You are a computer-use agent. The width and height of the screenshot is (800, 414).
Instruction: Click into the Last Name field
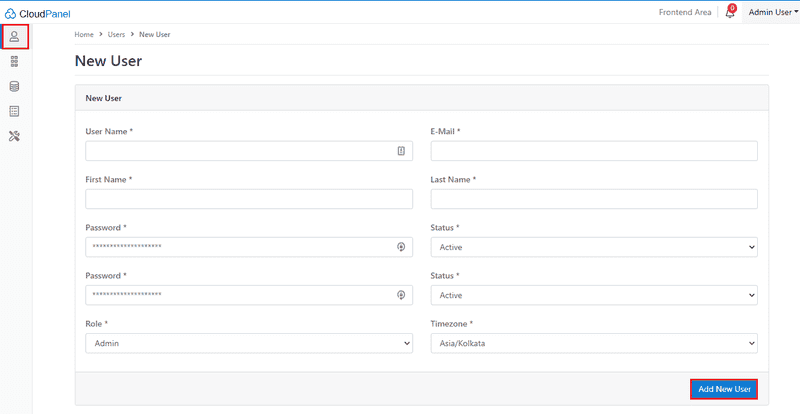[593, 199]
